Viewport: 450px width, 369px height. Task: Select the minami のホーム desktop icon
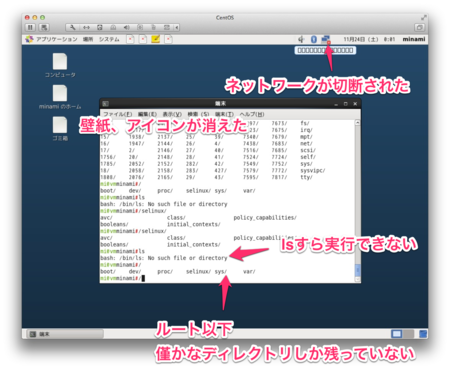[60, 97]
